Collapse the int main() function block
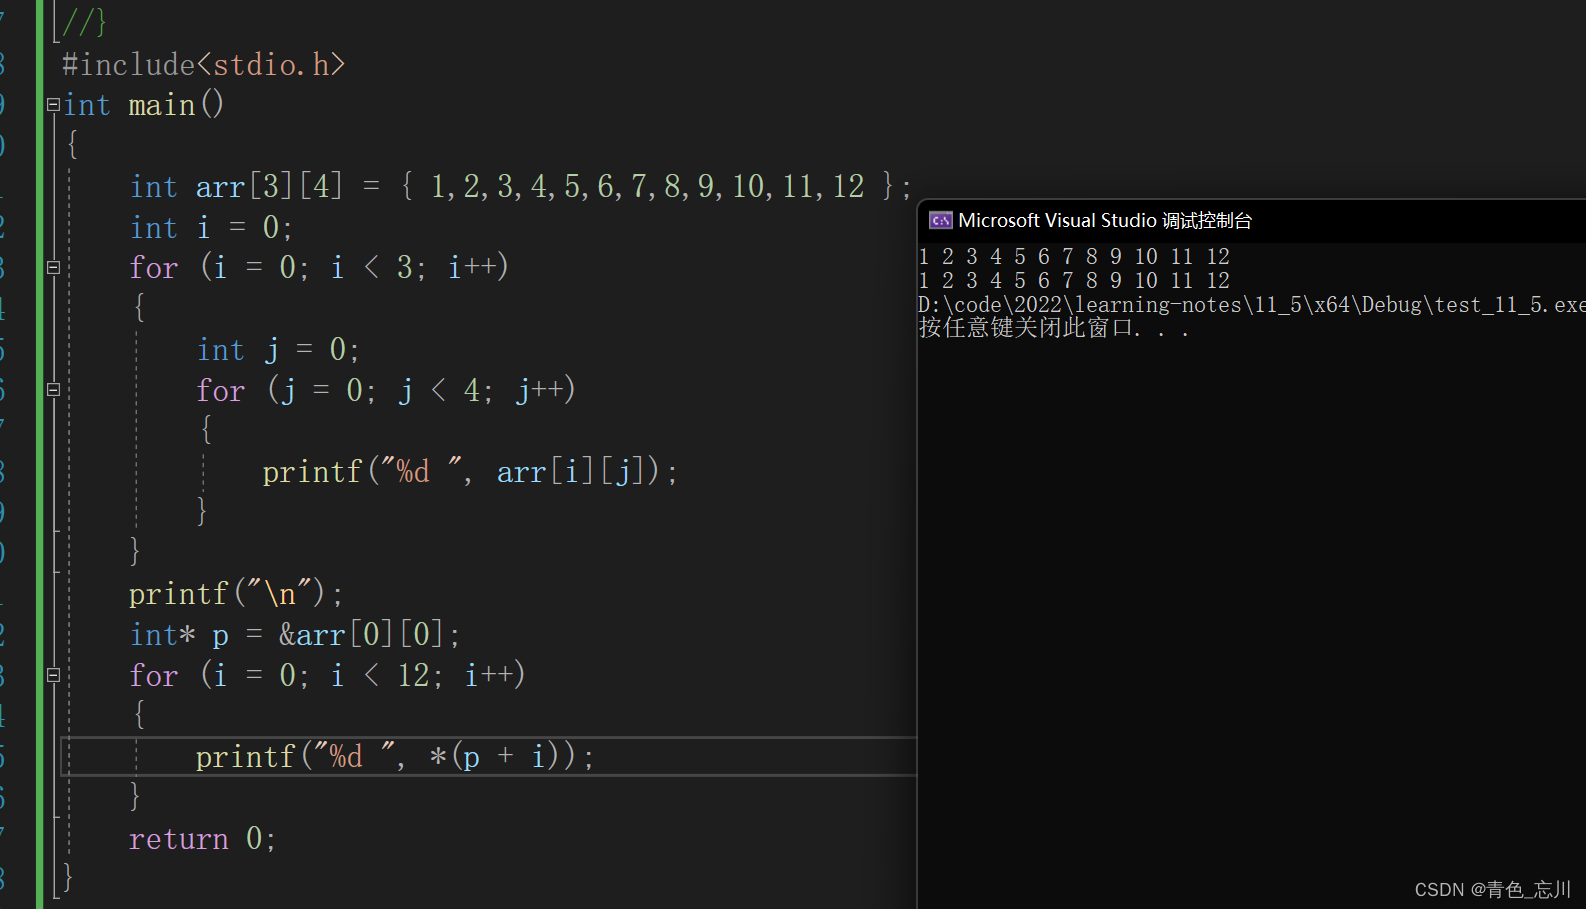This screenshot has height=909, width=1586. [53, 104]
